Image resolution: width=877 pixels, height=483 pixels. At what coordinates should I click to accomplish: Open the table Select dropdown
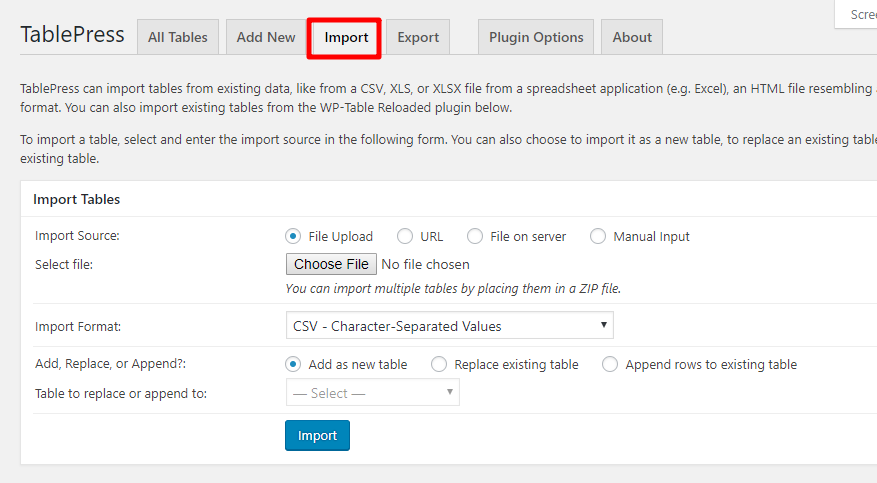point(372,393)
